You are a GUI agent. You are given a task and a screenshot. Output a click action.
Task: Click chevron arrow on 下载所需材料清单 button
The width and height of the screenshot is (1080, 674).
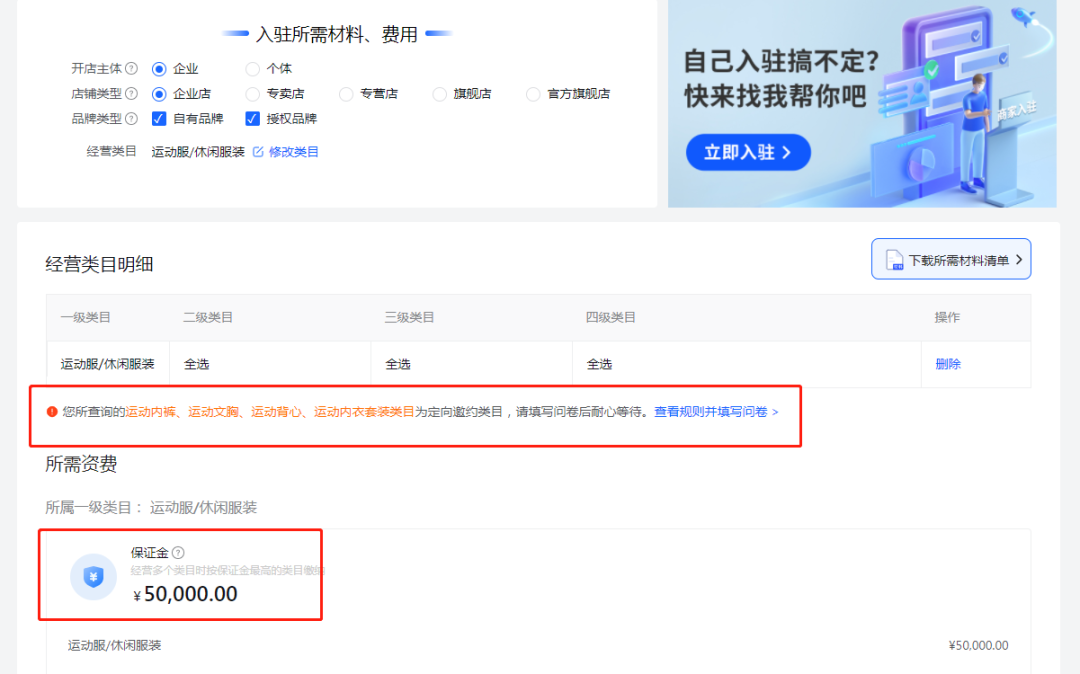[x=1019, y=260]
